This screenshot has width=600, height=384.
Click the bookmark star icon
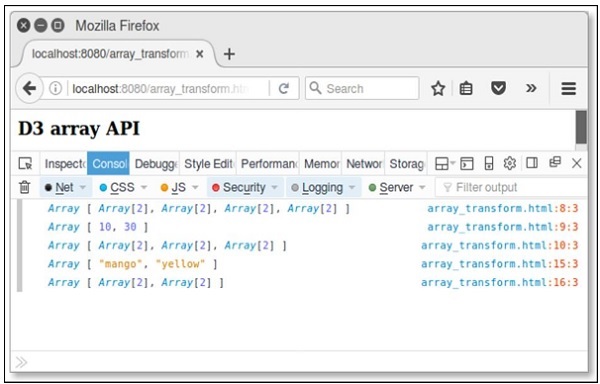click(438, 89)
